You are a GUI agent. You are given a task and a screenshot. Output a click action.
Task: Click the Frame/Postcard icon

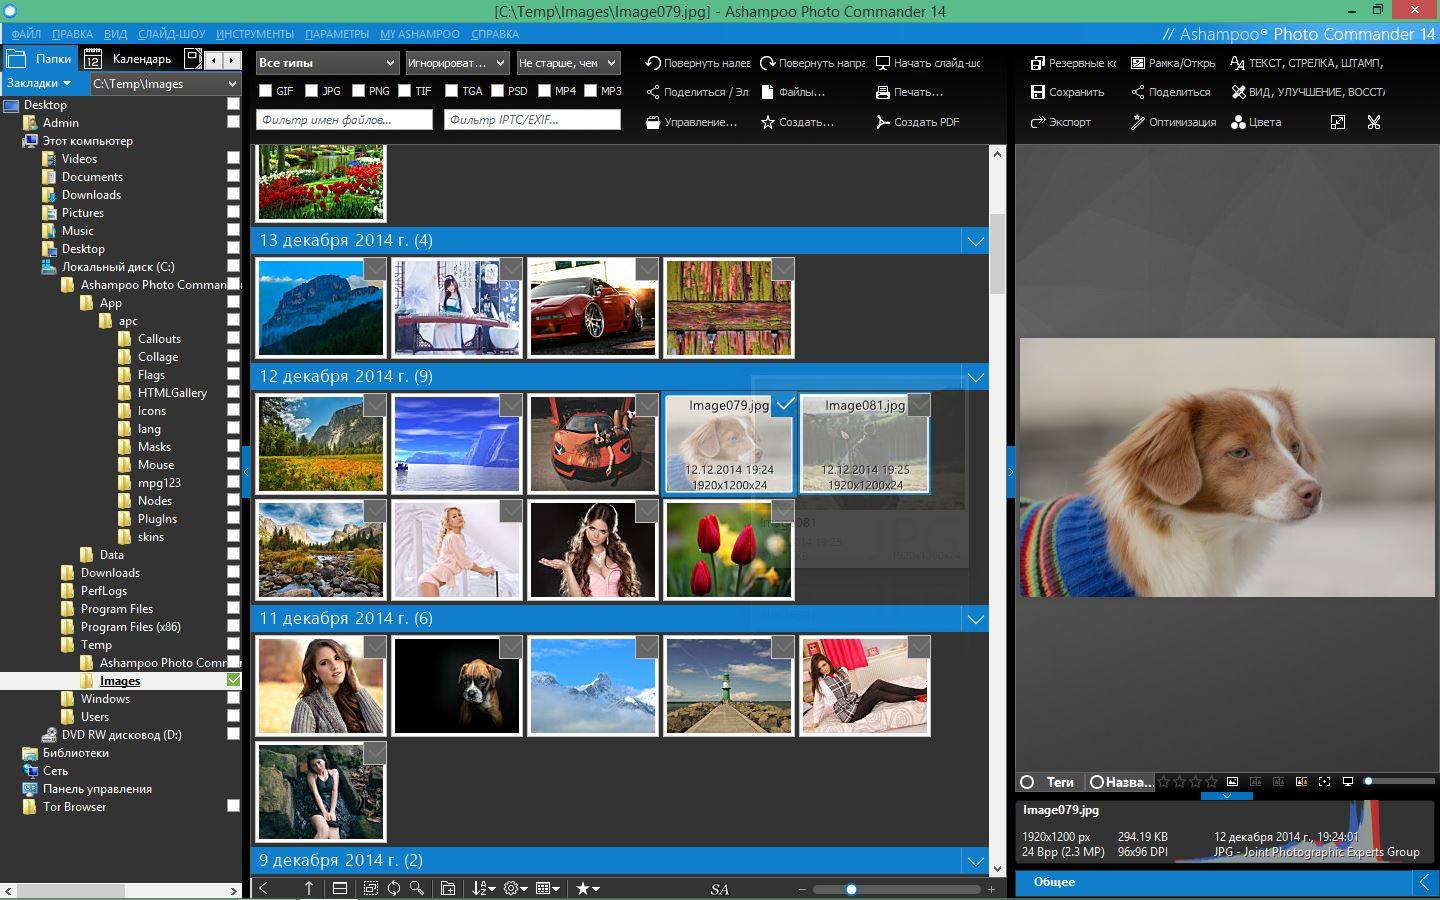point(1138,63)
